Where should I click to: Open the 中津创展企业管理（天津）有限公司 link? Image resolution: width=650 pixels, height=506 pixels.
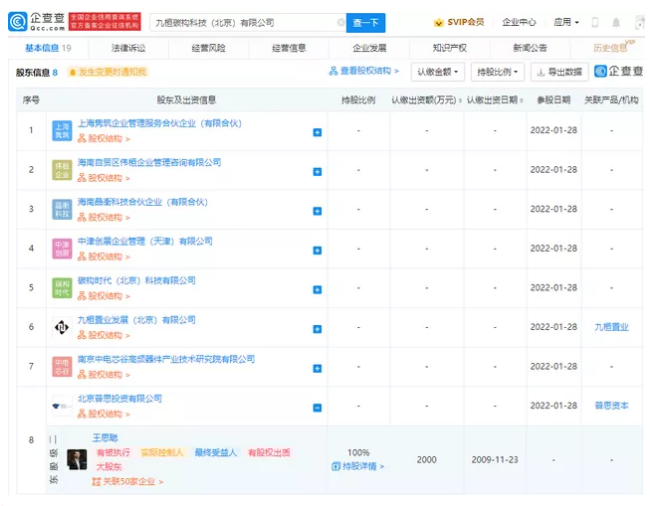145,241
